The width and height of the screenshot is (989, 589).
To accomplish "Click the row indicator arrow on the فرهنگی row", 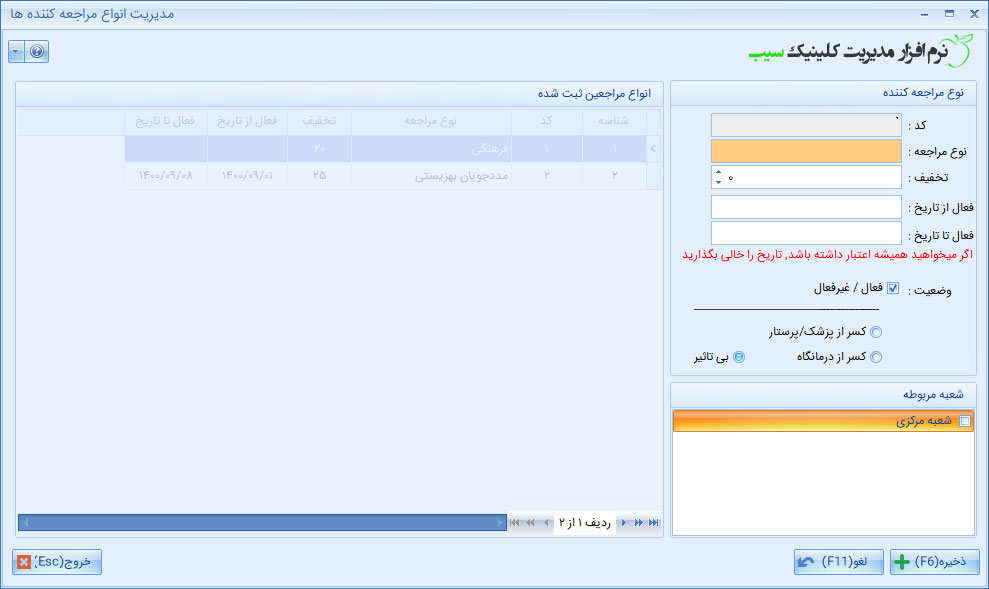I will 652,148.
